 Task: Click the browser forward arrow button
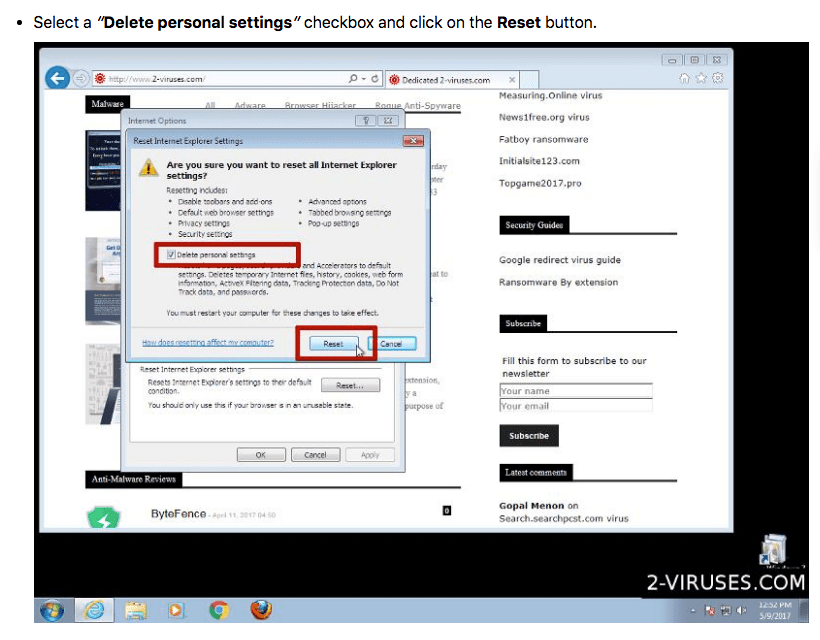(x=80, y=79)
